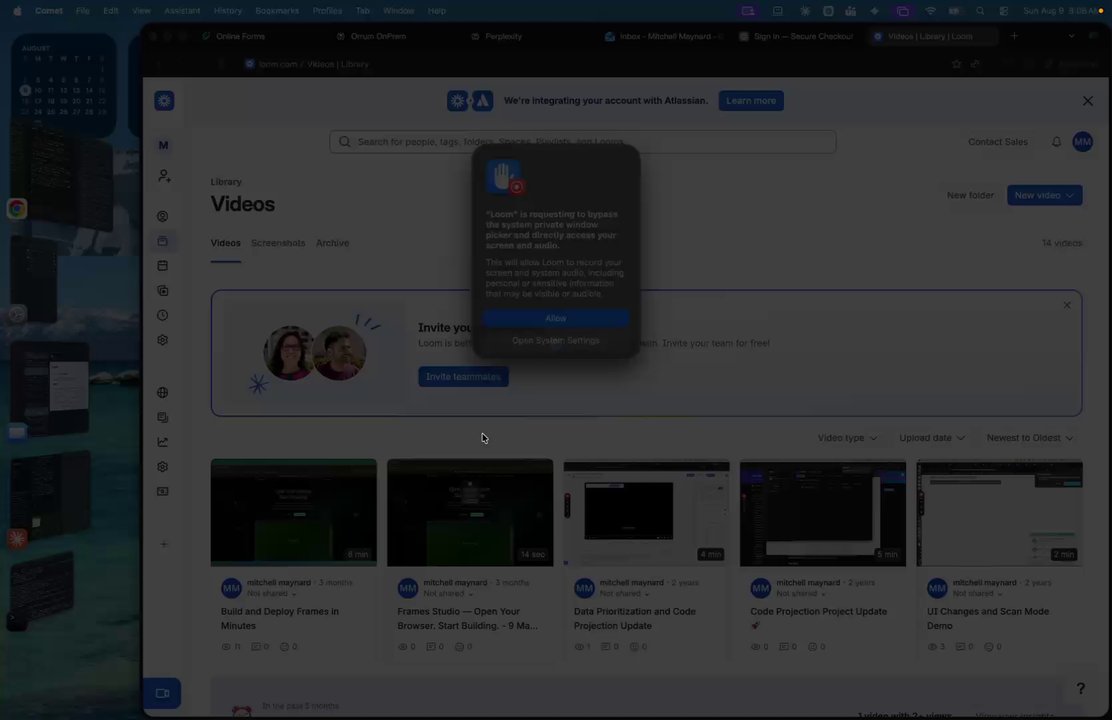Open the globe icon in the sidebar
The height and width of the screenshot is (720, 1112).
162,392
